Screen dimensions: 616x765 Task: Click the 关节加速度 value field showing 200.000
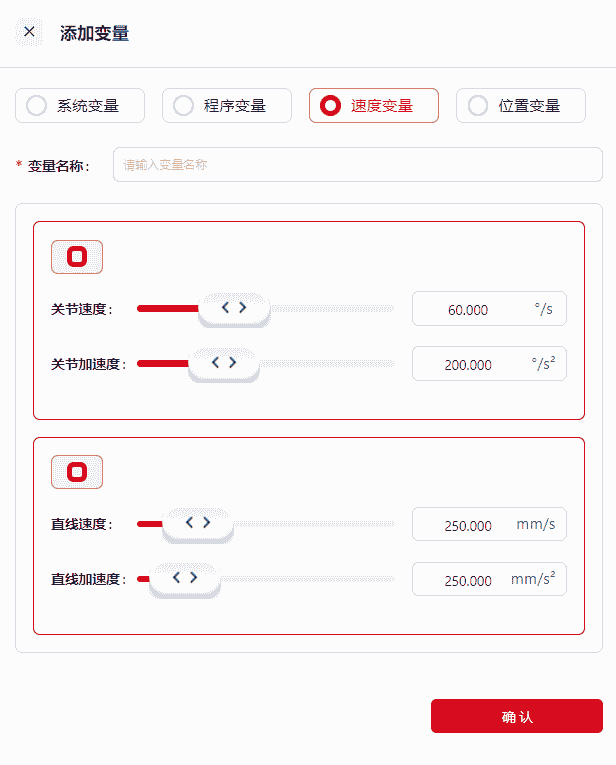click(x=470, y=364)
